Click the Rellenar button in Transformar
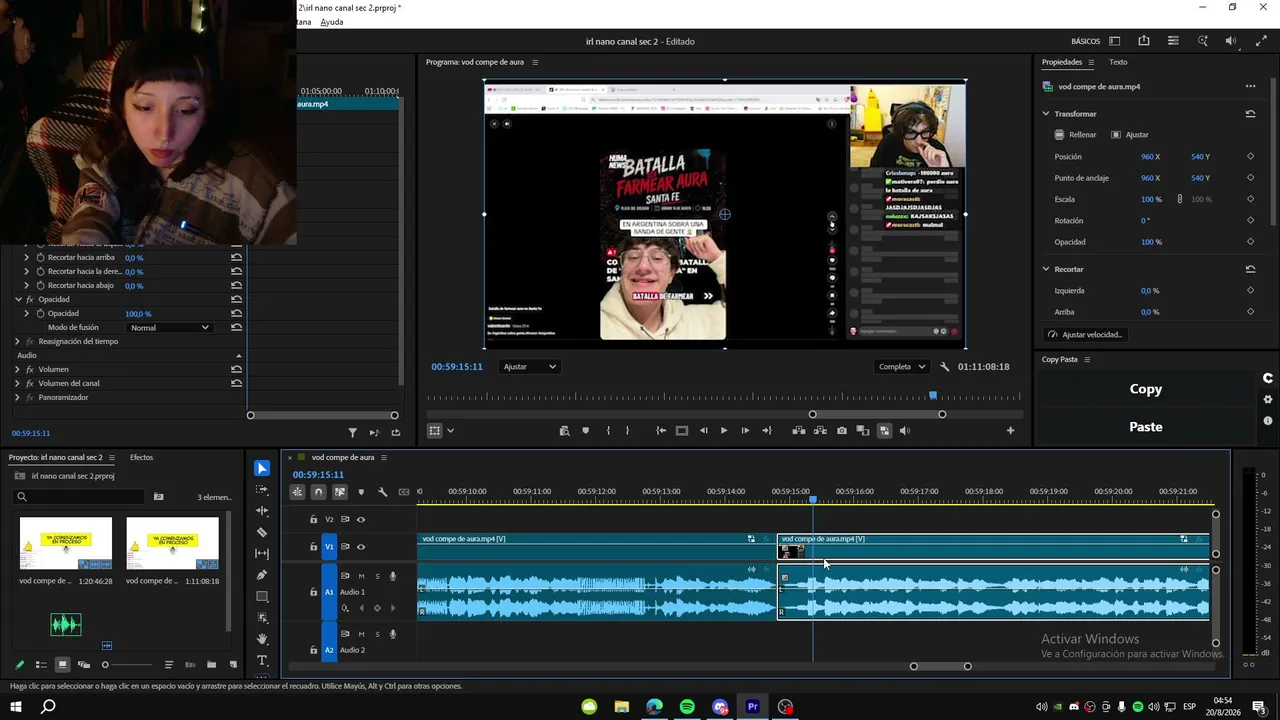Image resolution: width=1280 pixels, height=720 pixels. [x=1076, y=135]
